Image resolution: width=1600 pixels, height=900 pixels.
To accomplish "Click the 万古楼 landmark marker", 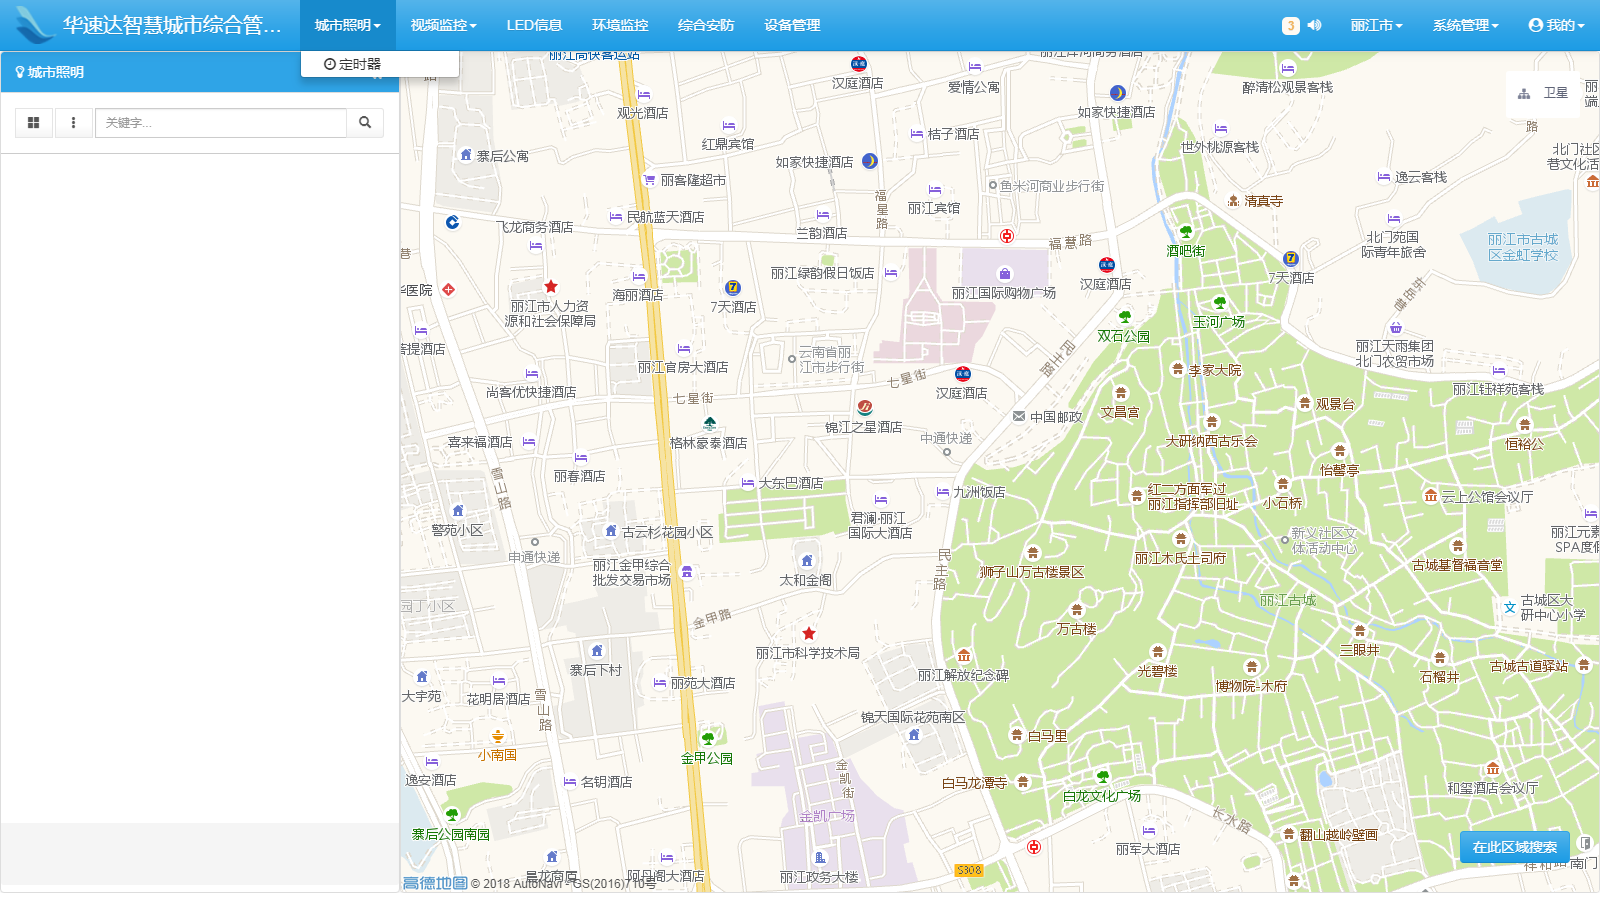I will click(x=1077, y=609).
